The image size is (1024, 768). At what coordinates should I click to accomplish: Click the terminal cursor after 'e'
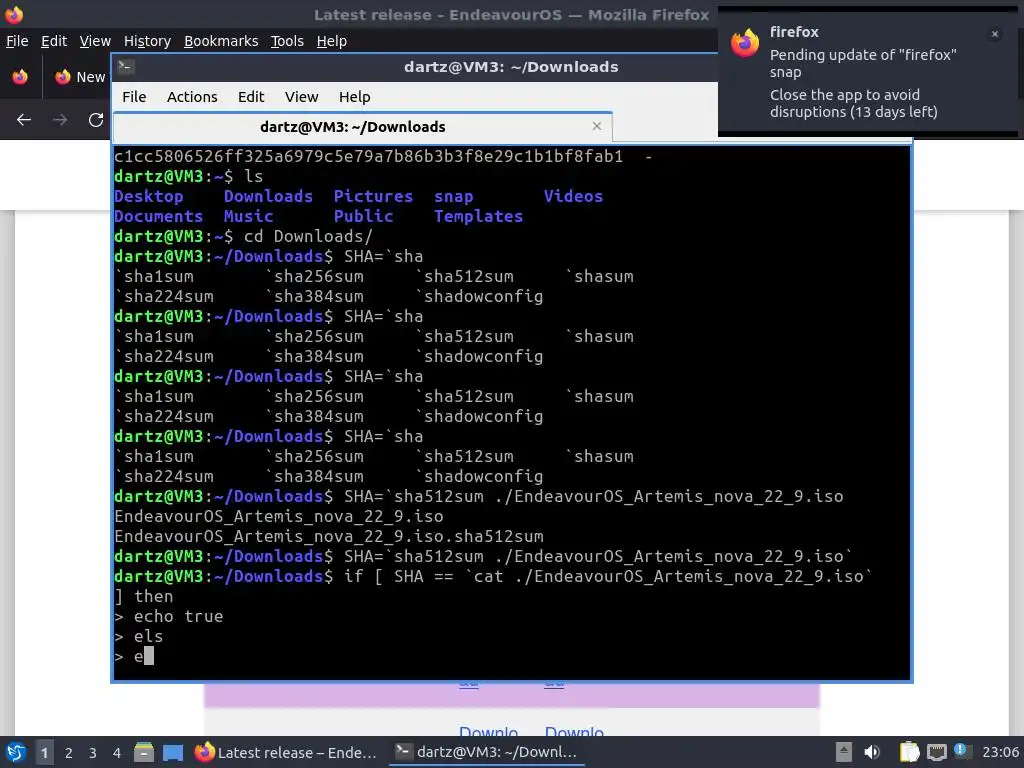pos(149,656)
